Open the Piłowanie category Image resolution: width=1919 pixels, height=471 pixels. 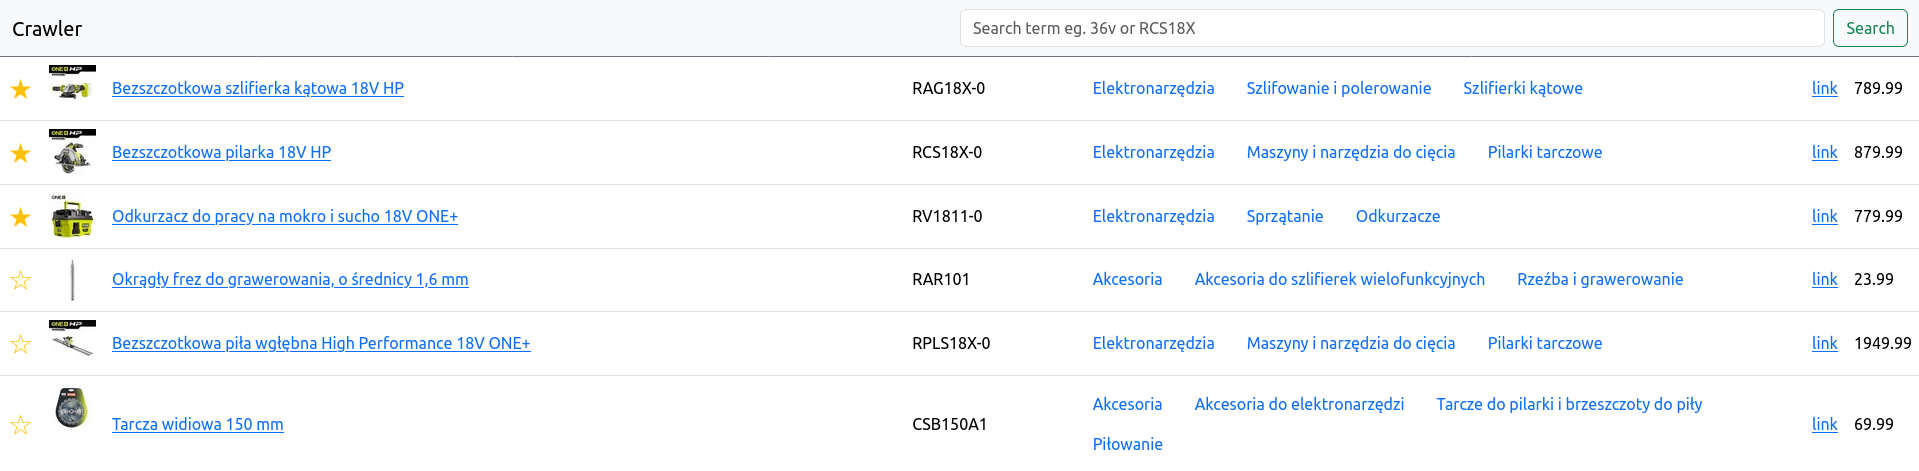coord(1127,444)
